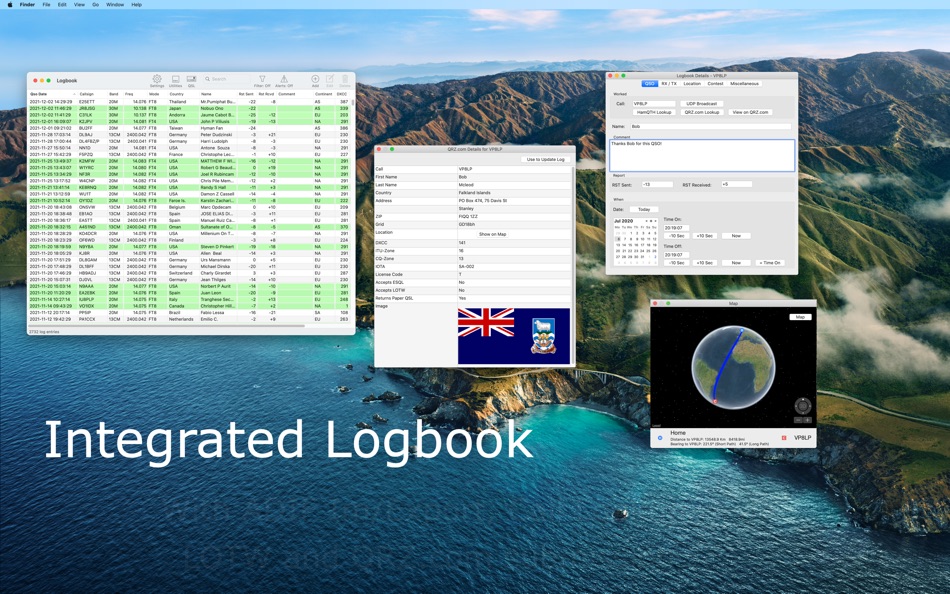Click the red VP8LP marker icon below map

pyautogui.click(x=785, y=438)
